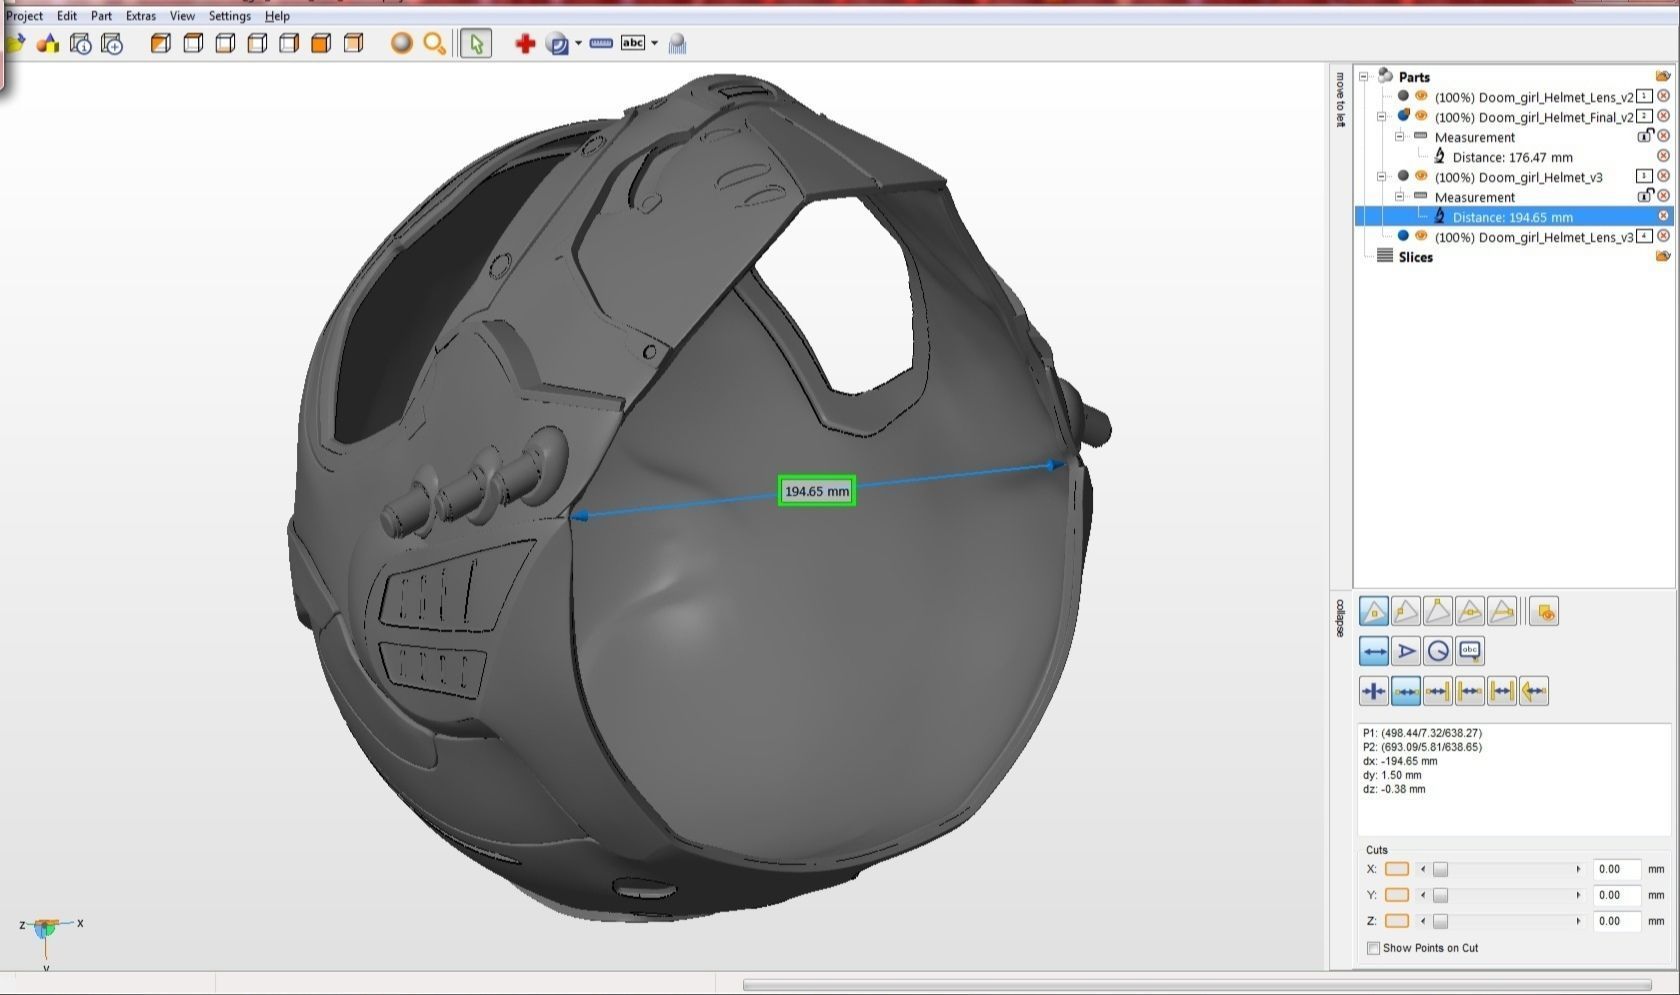Click the vertical 'collapse' panel label
Image resolution: width=1680 pixels, height=995 pixels.
tap(1341, 618)
